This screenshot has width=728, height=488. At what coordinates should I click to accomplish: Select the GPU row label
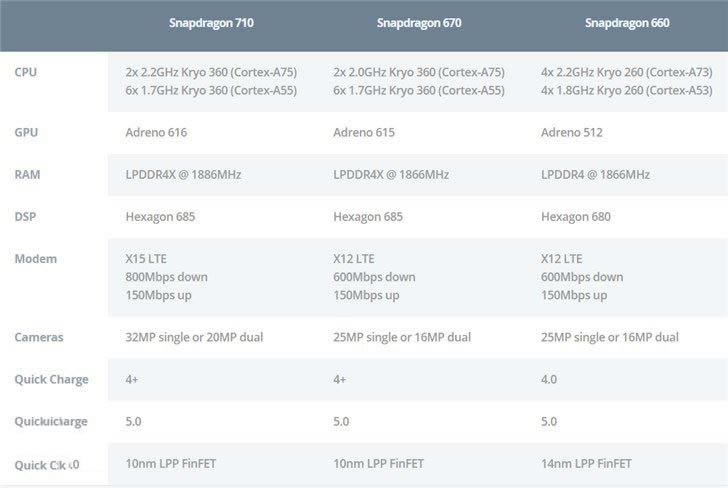tap(26, 132)
